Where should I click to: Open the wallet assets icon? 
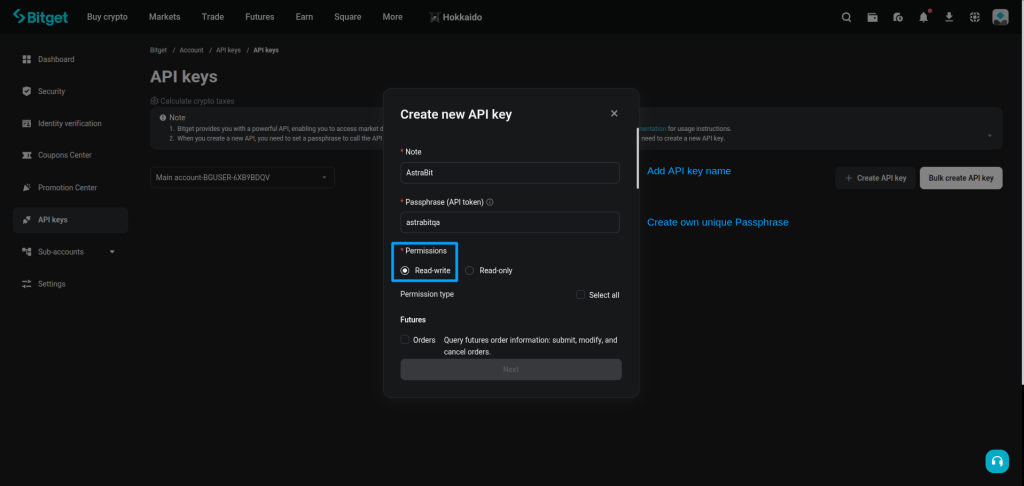point(872,17)
